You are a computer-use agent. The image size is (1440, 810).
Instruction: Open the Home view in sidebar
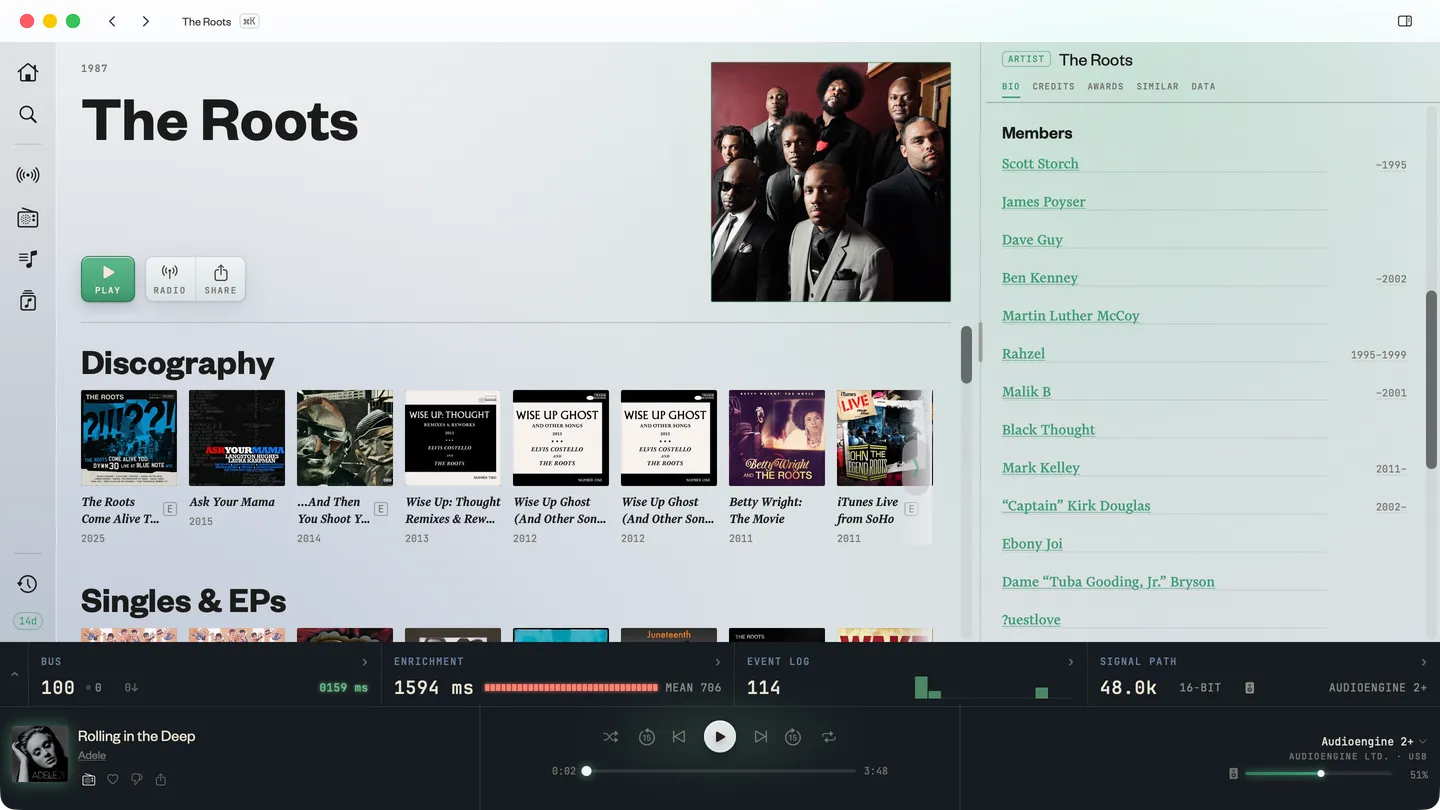pos(28,72)
